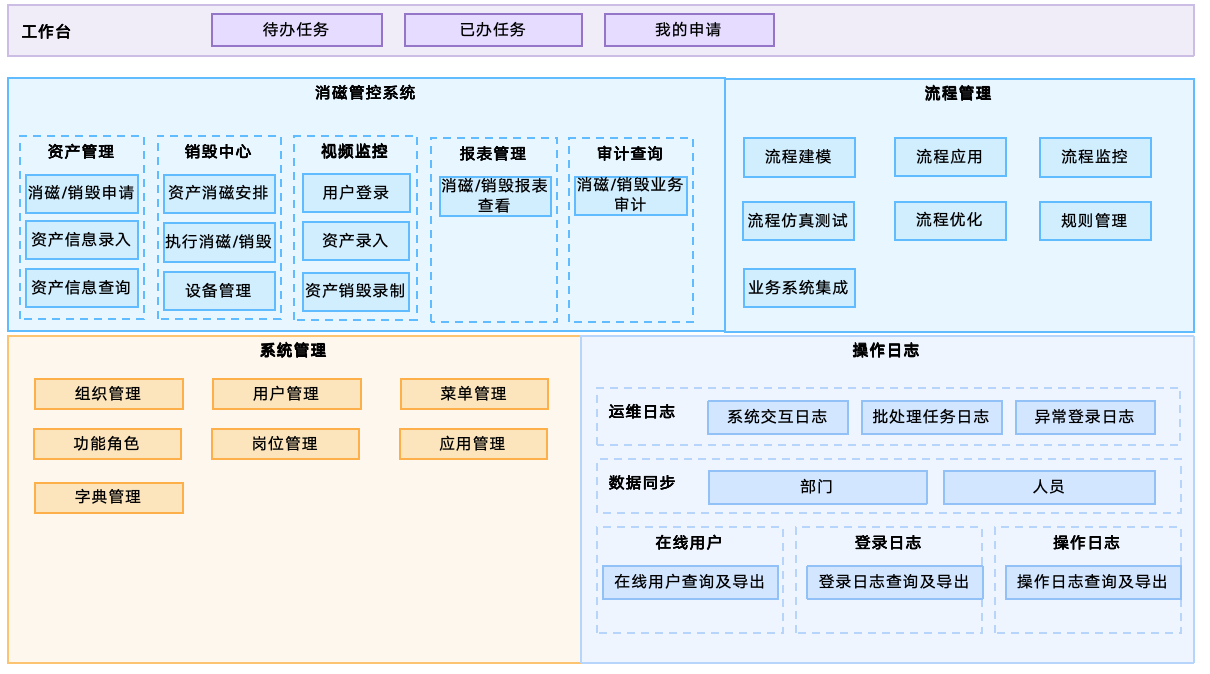Select the 功能角色 box
Image resolution: width=1210 pixels, height=674 pixels.
[107, 444]
